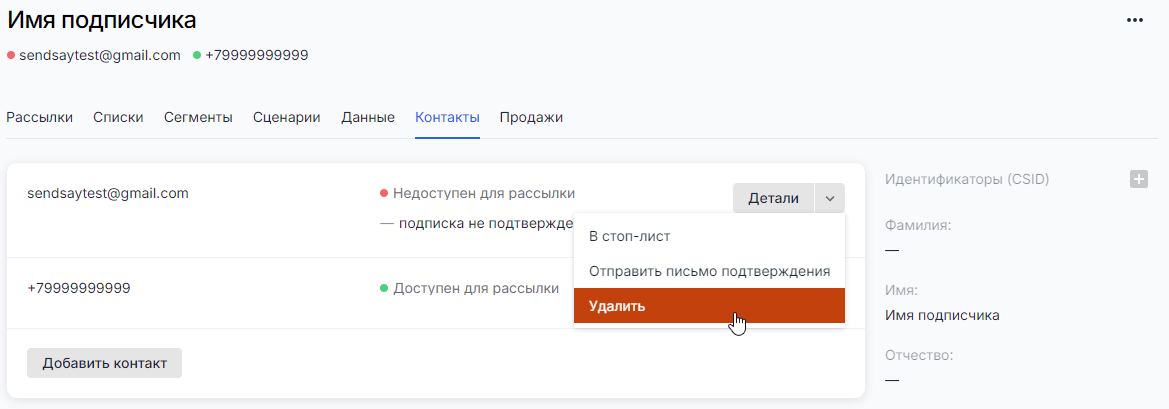Select the Контакты tab

[x=447, y=117]
